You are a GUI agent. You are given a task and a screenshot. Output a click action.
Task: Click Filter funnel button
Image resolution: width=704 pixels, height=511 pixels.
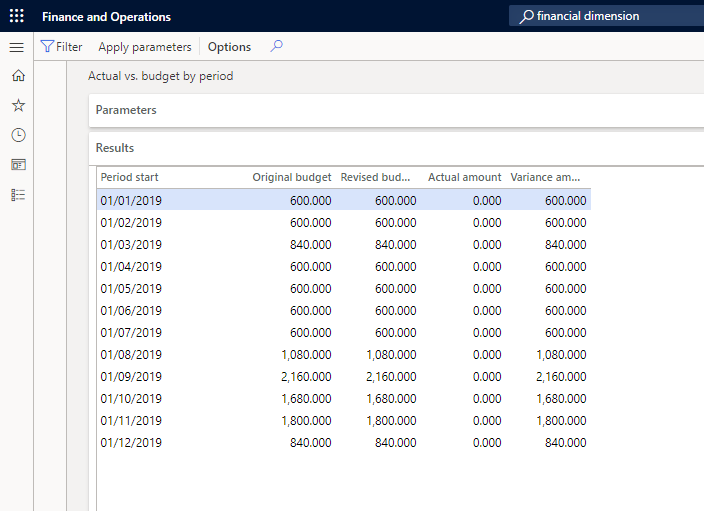coord(61,47)
